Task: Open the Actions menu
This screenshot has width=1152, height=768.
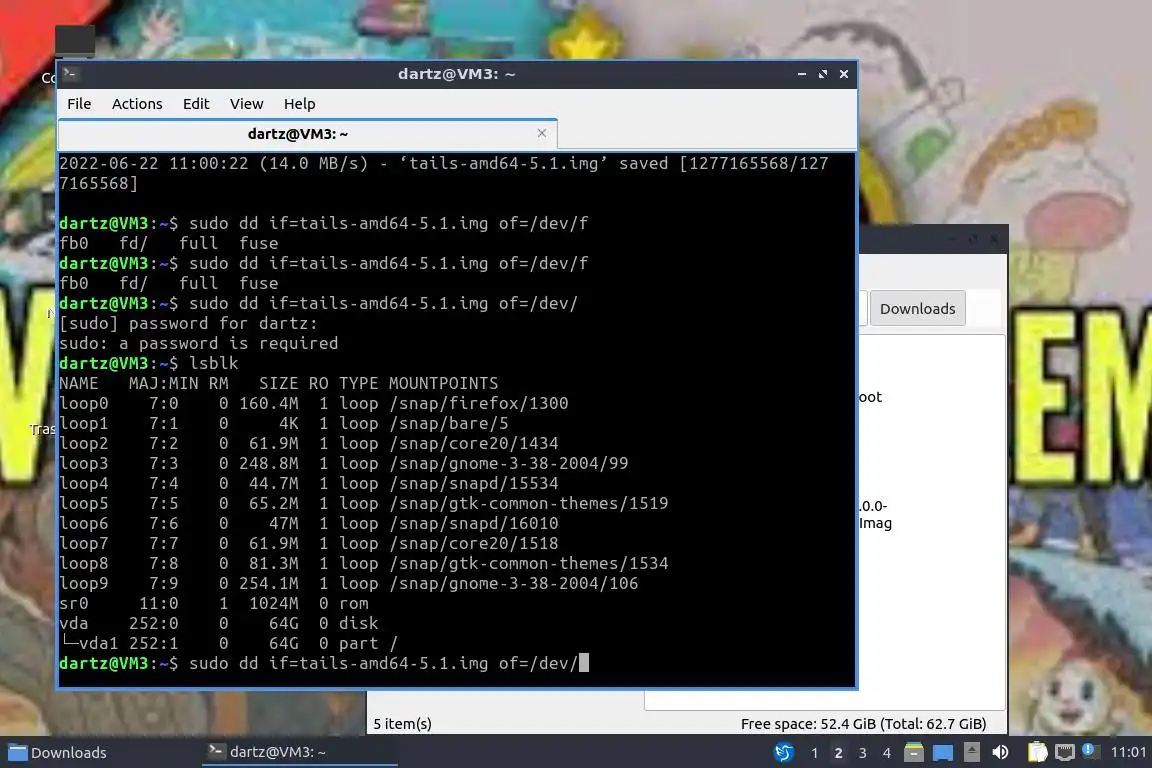Action: [x=137, y=104]
